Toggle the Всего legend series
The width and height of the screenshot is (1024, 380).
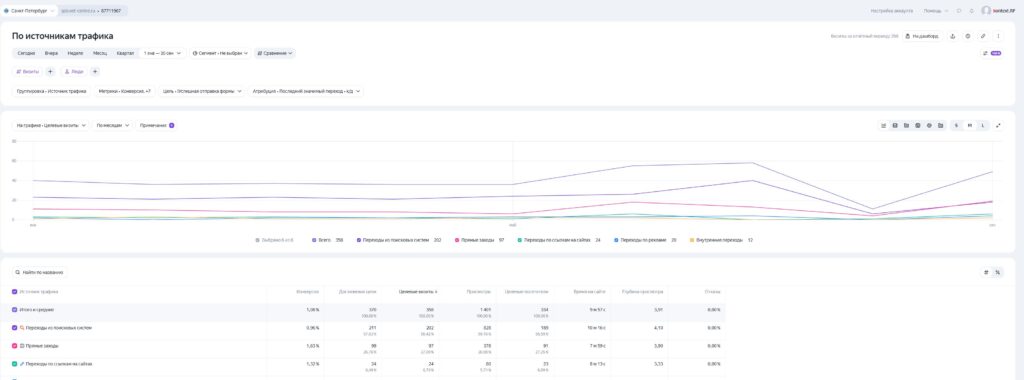click(328, 240)
